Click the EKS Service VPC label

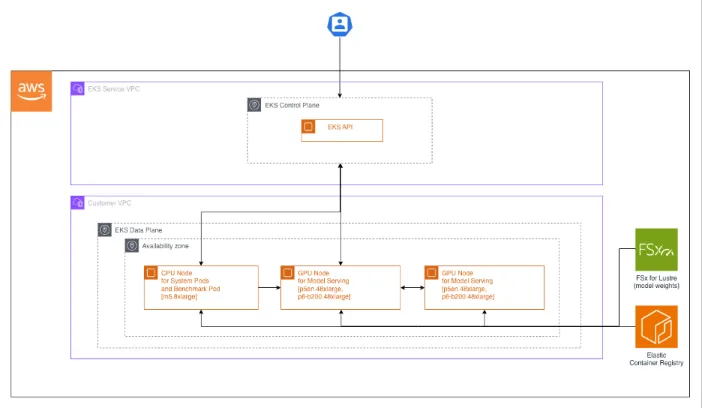point(114,89)
